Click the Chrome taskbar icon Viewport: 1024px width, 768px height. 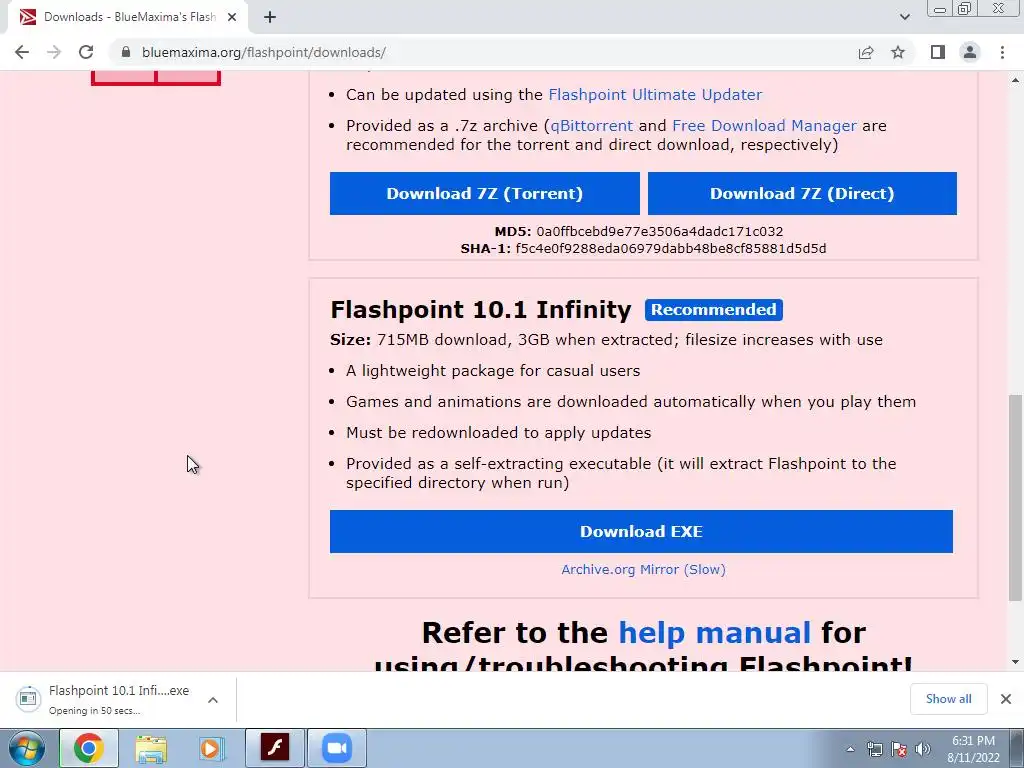(x=89, y=748)
